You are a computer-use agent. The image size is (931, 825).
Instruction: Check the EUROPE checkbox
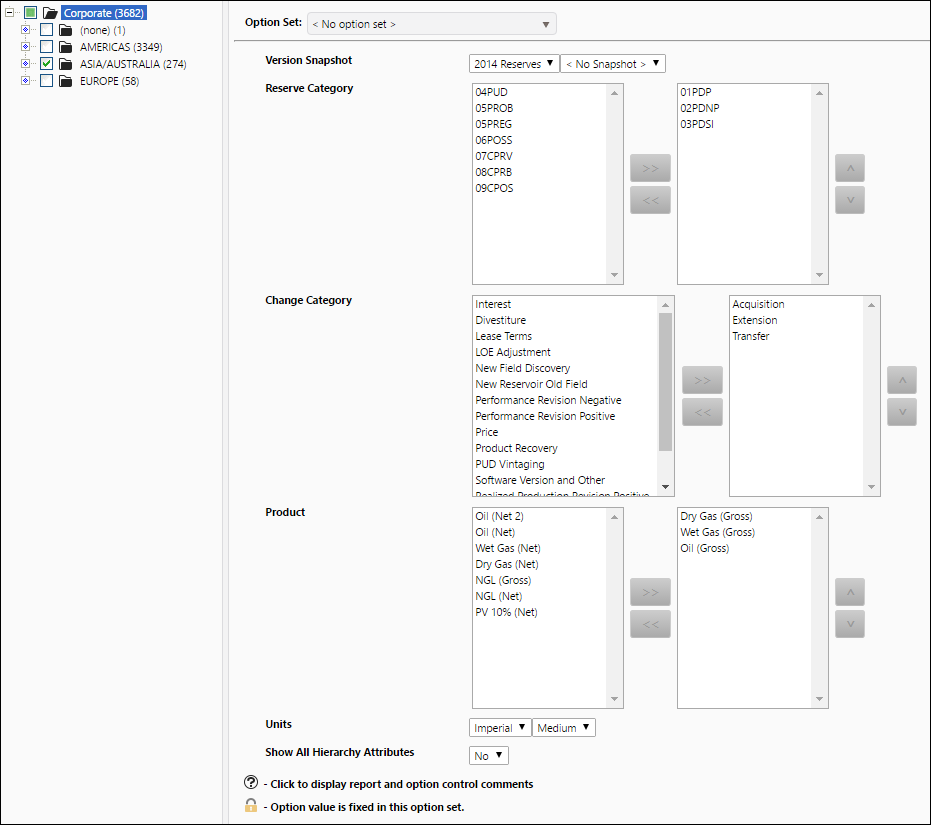click(46, 81)
